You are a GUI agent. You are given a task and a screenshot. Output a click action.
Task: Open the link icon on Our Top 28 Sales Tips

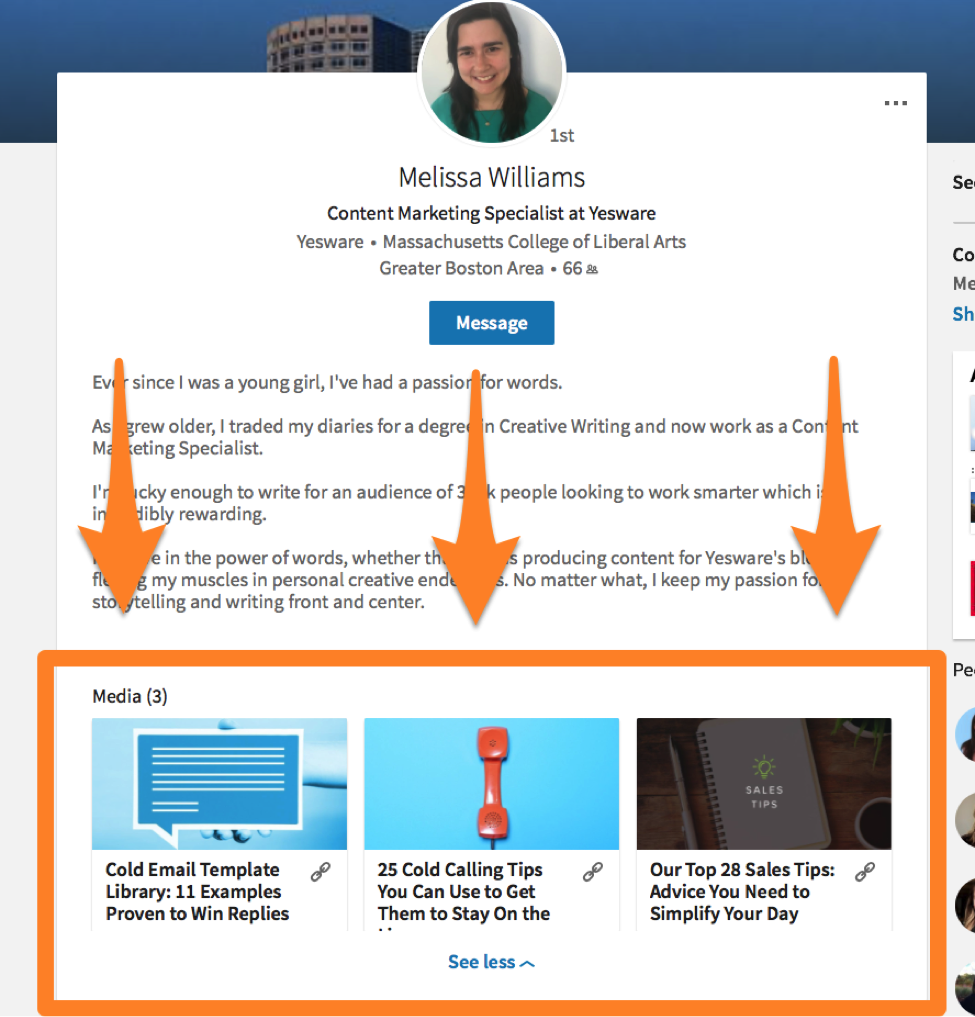pos(865,871)
